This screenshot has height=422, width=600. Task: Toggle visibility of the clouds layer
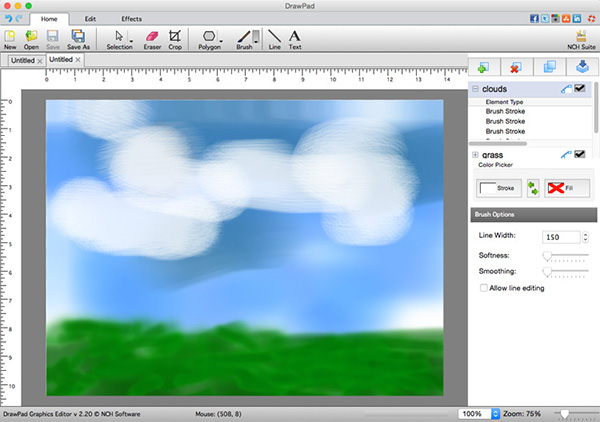pyautogui.click(x=580, y=88)
